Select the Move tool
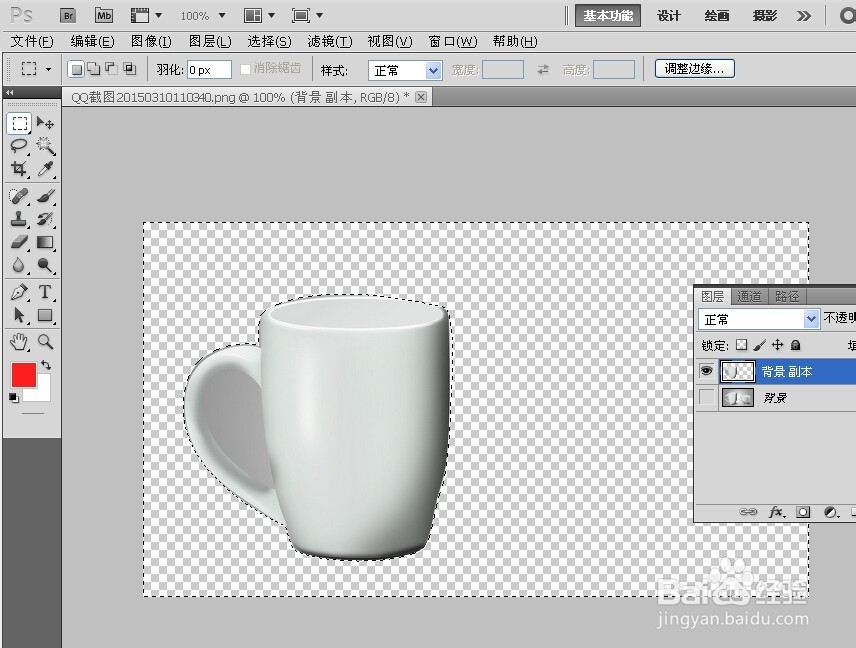856x648 pixels. pos(45,123)
